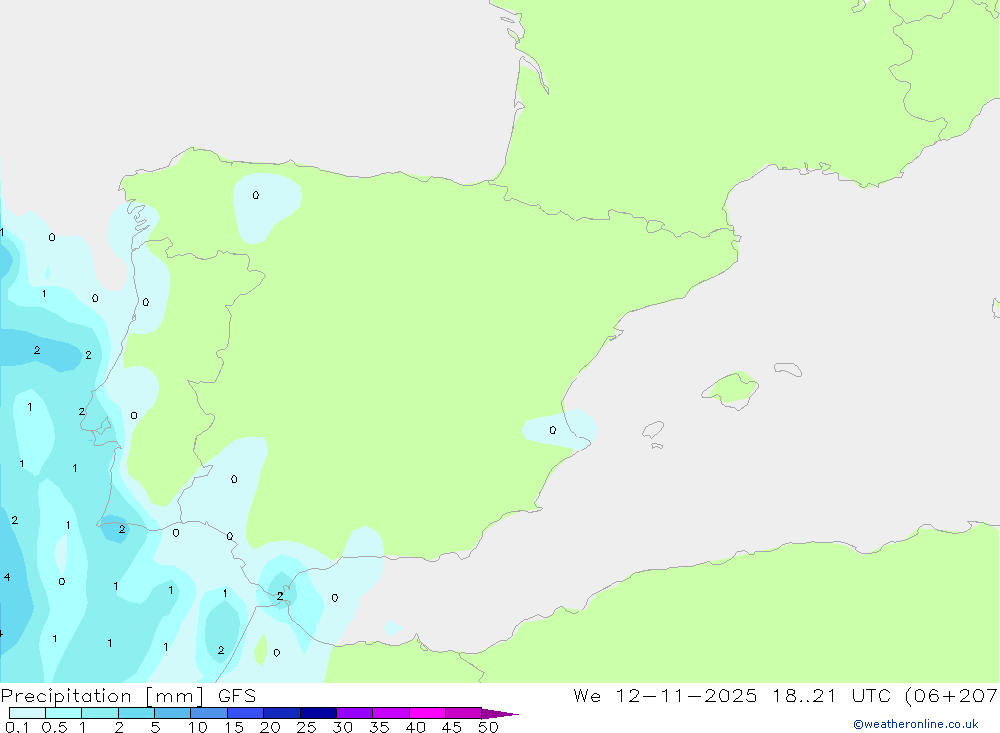Click the 'UTC' label
Image resolution: width=1000 pixels, height=733 pixels.
872,695
